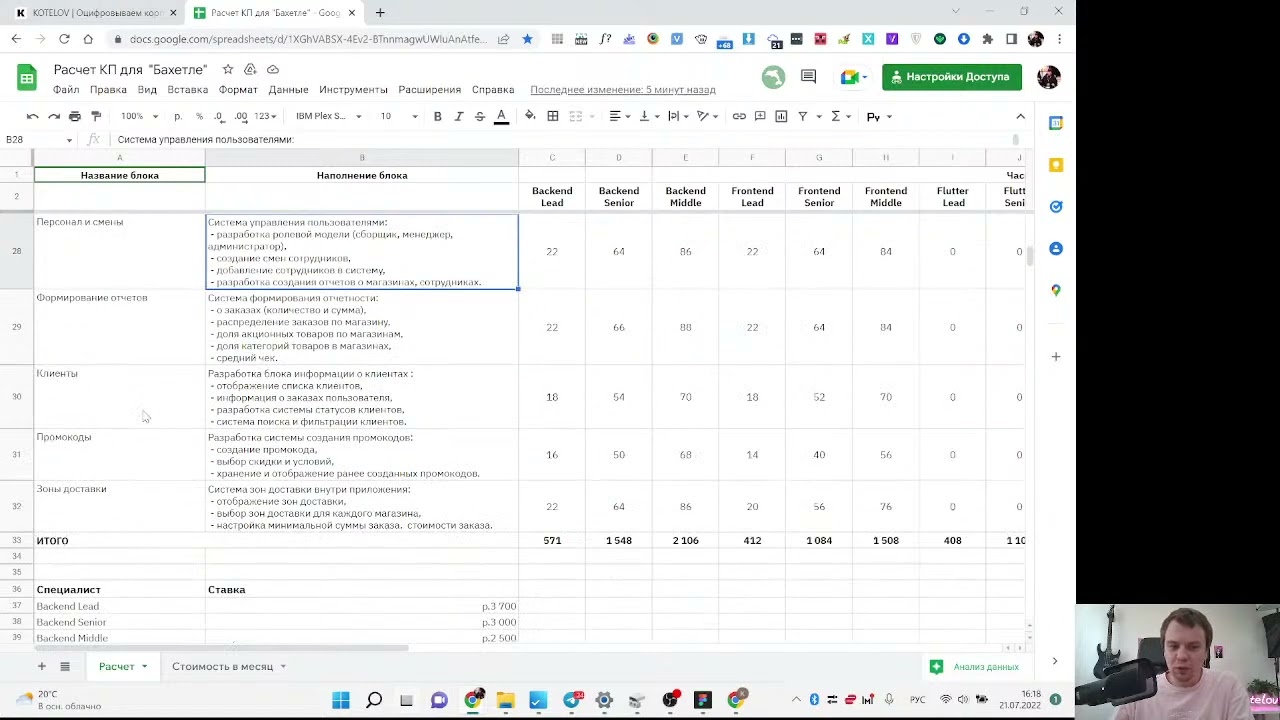Image resolution: width=1280 pixels, height=720 pixels.
Task: Decrease decimal places
Action: pos(219,116)
